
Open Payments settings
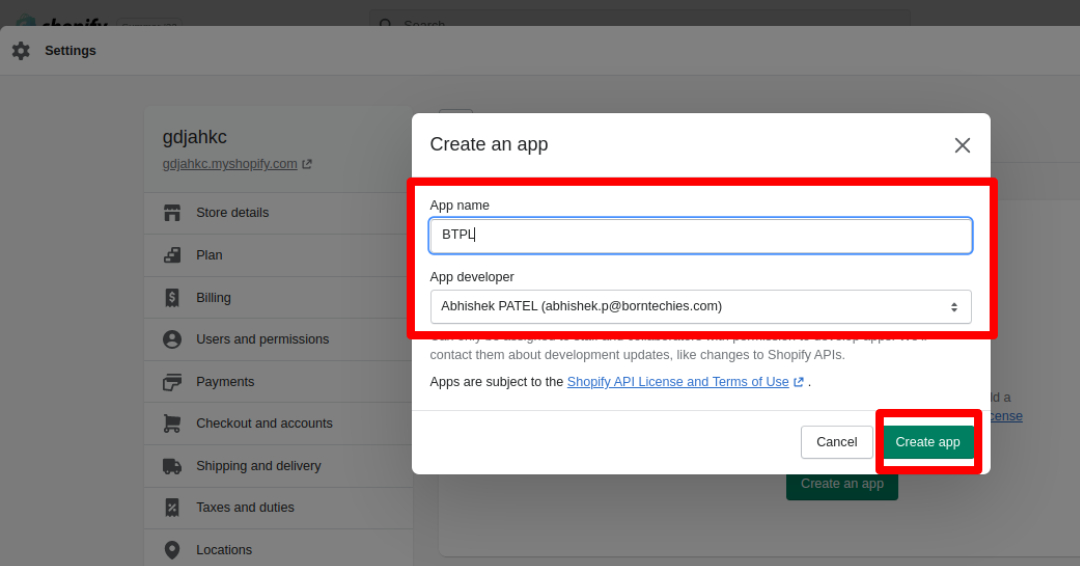coord(278,382)
